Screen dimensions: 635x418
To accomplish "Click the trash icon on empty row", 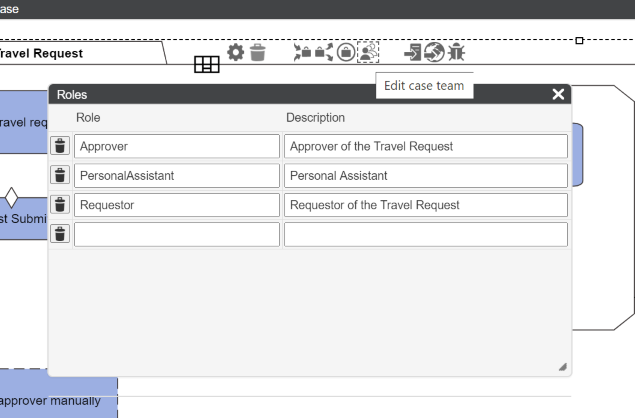I will [x=60, y=234].
